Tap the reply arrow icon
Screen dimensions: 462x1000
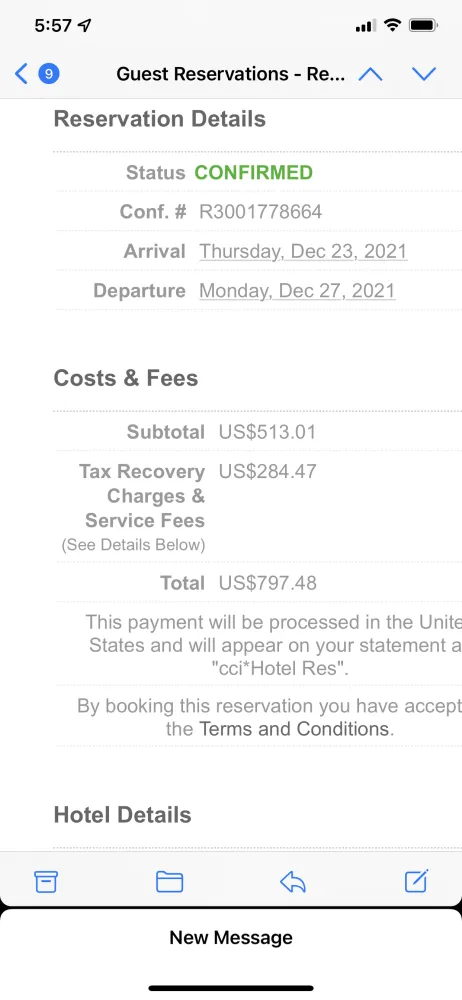[293, 882]
